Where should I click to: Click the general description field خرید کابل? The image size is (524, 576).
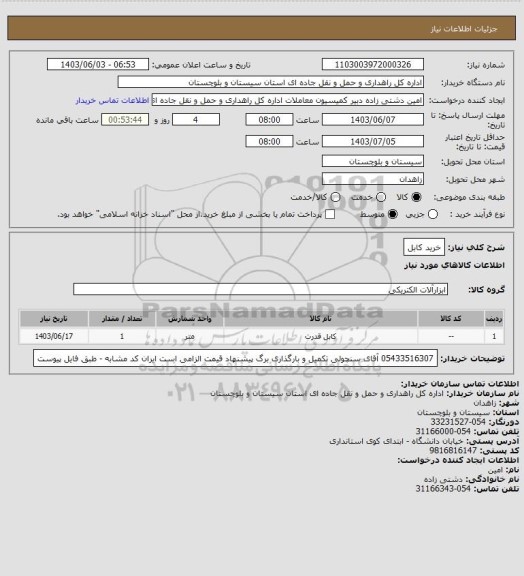pos(424,248)
